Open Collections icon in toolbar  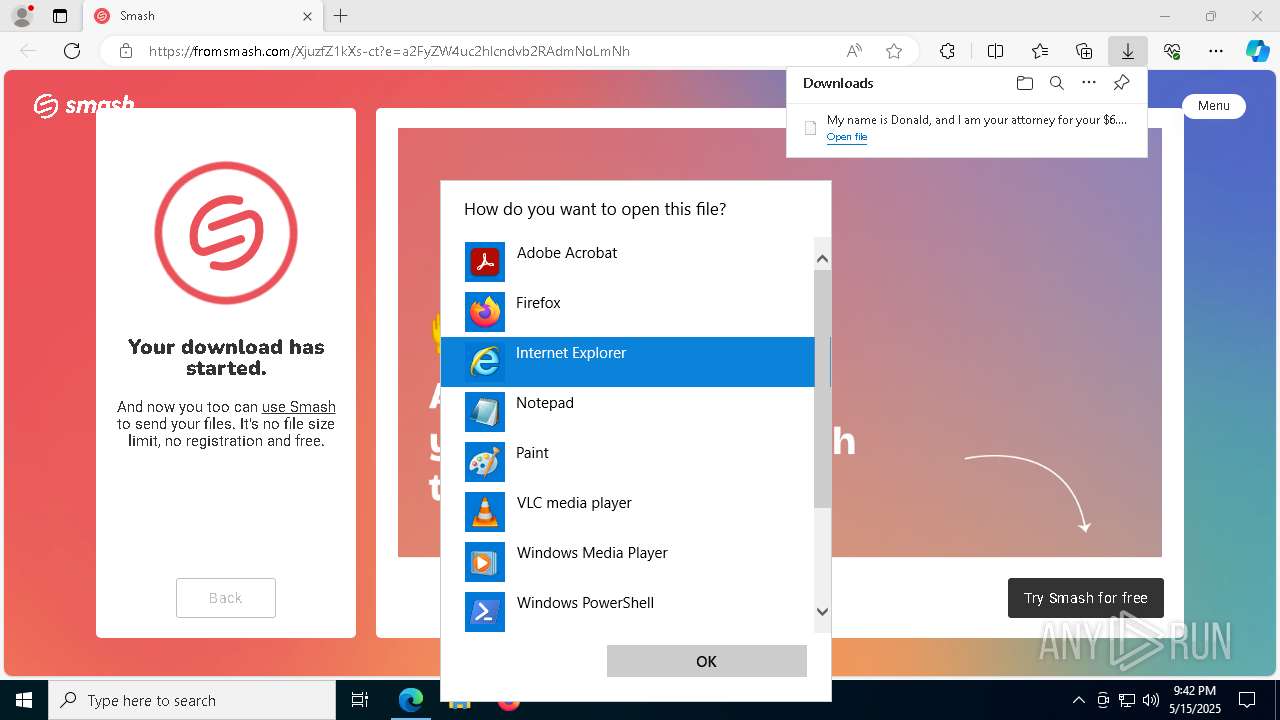click(x=1084, y=51)
